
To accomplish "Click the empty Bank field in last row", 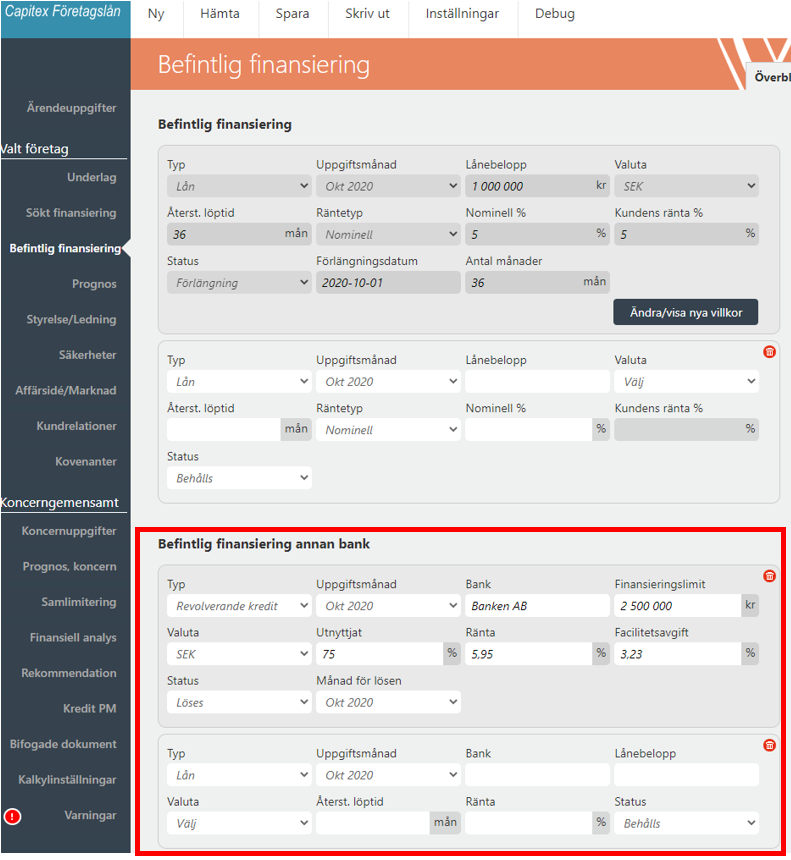I will (x=537, y=775).
